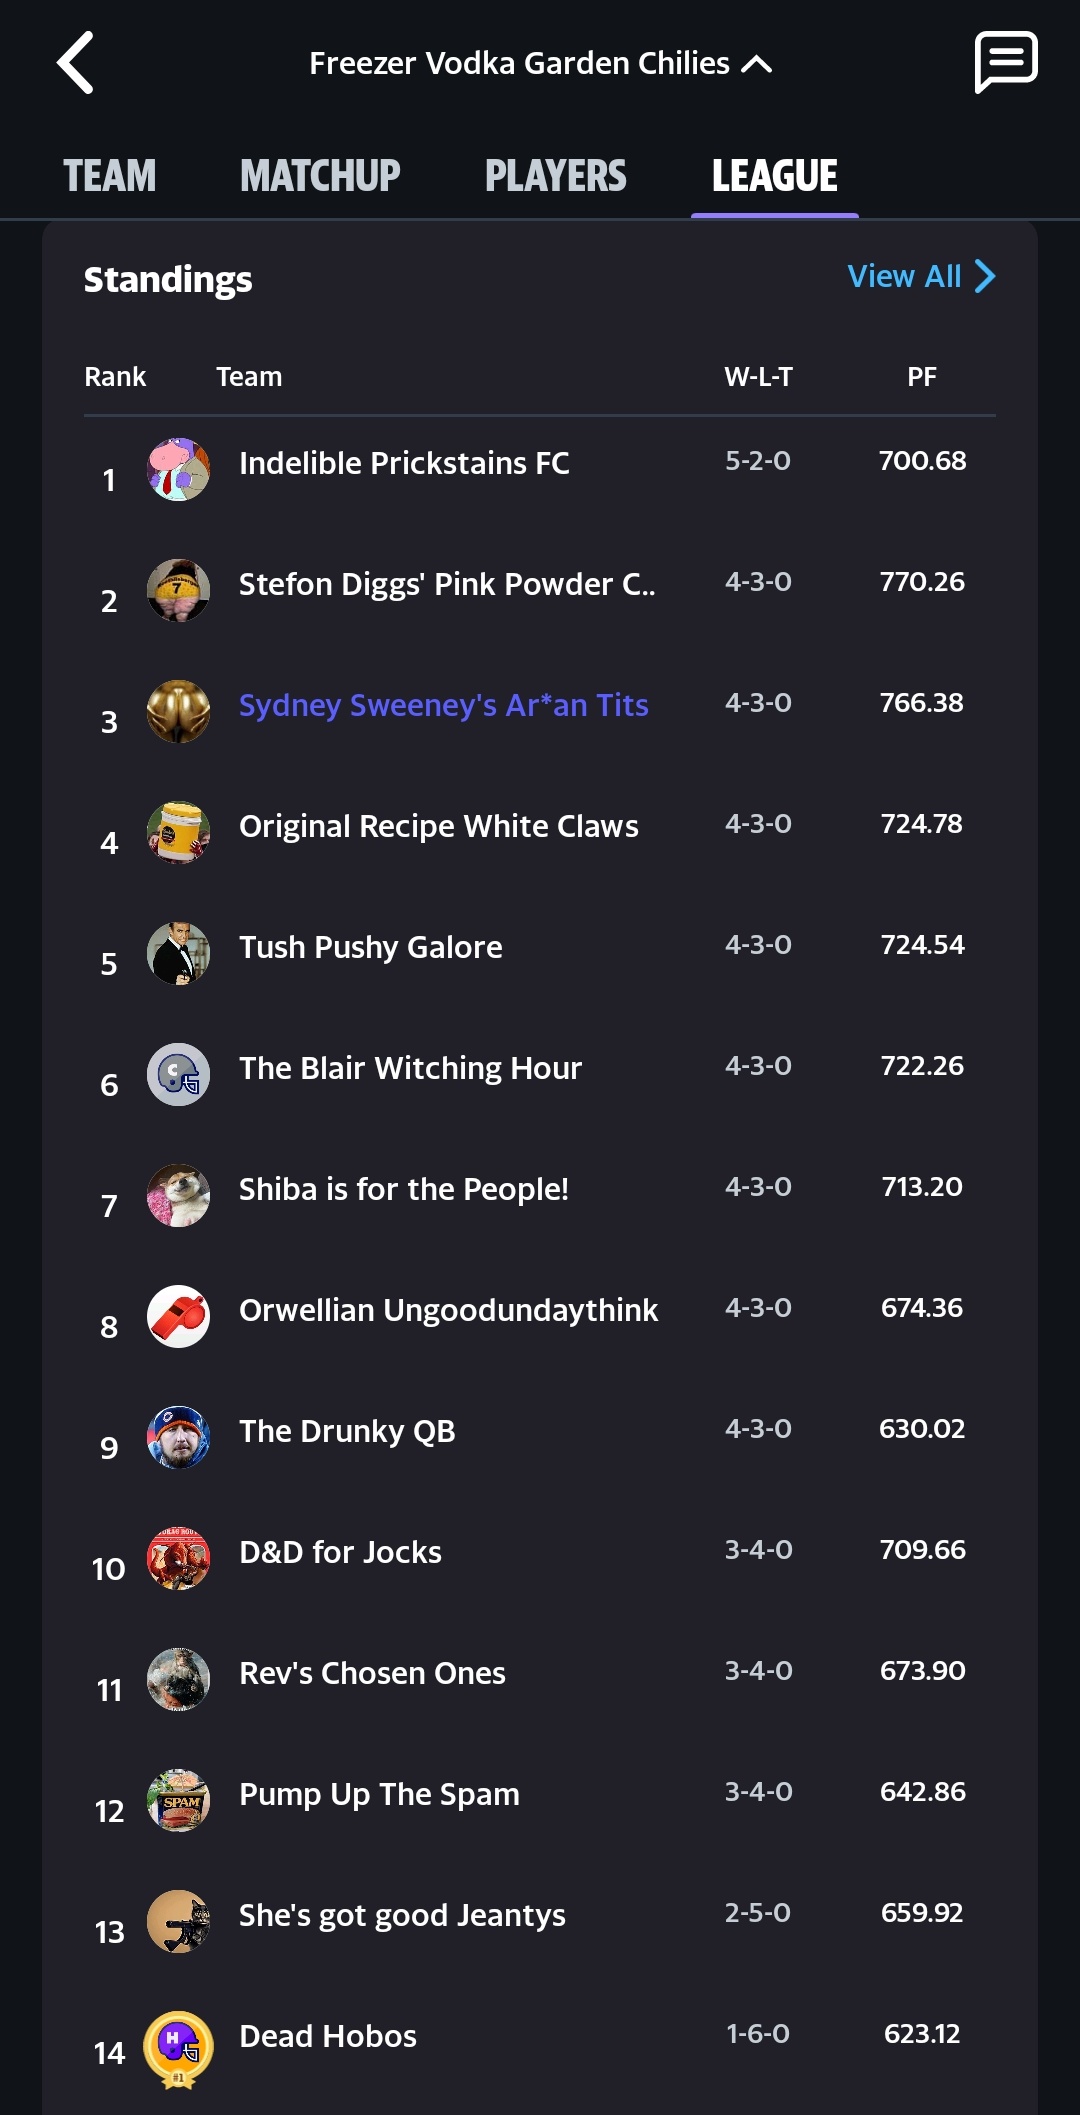Switch to the TEAM tab
This screenshot has height=2115, width=1080.
click(x=110, y=176)
